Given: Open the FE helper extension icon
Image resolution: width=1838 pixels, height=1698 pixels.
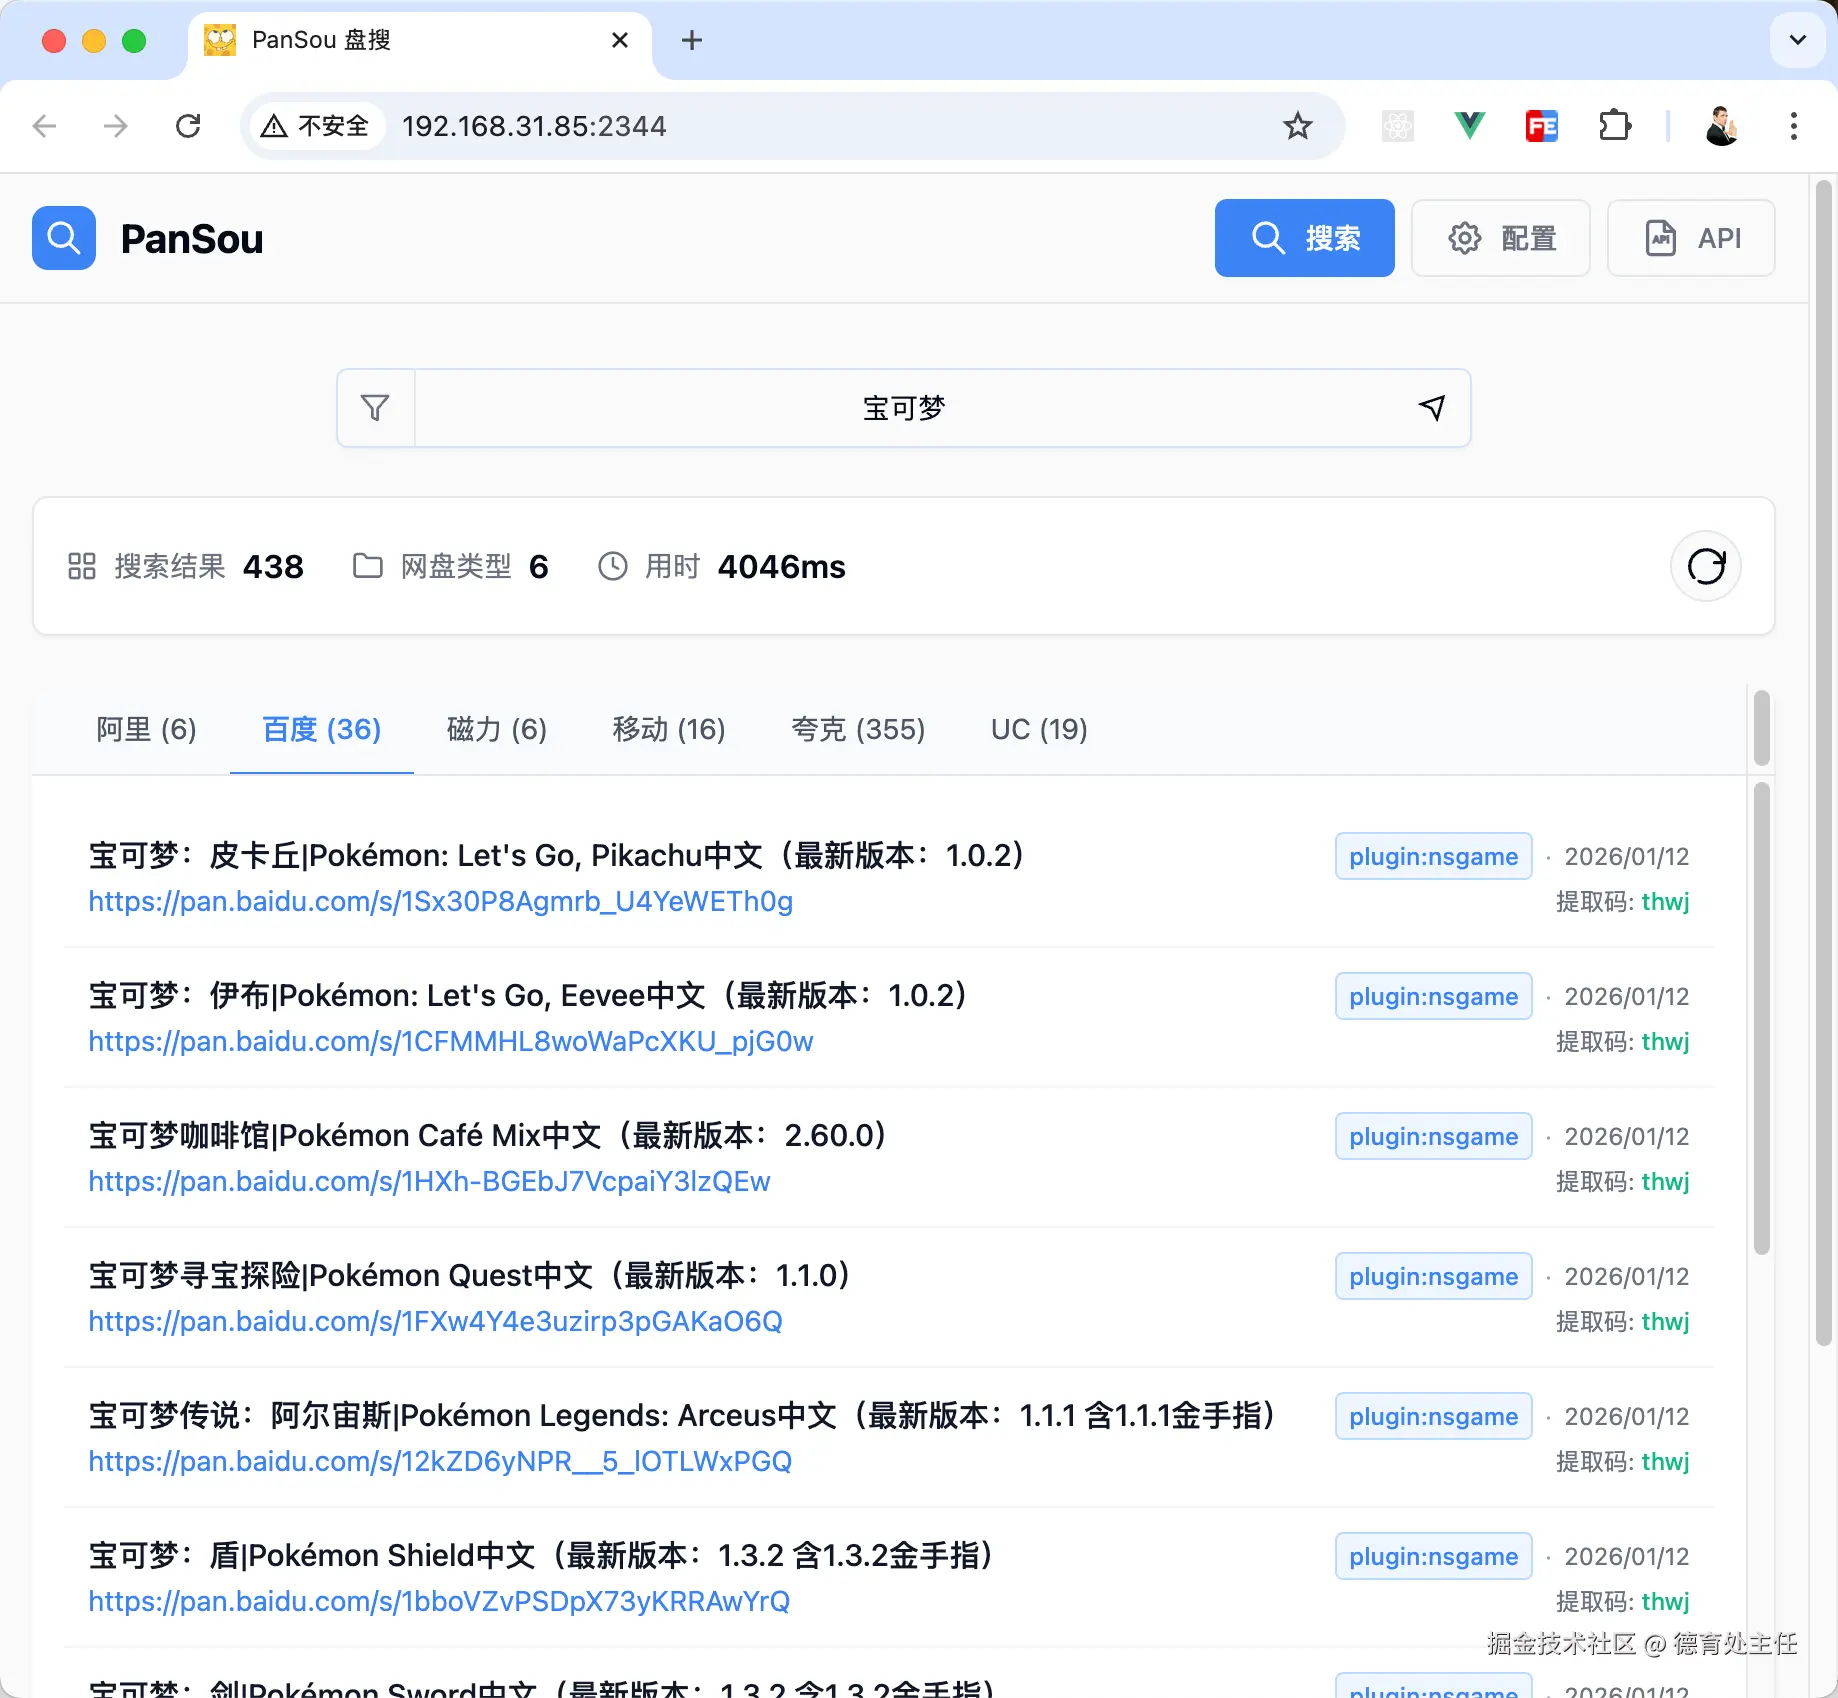Looking at the screenshot, I should tap(1541, 126).
